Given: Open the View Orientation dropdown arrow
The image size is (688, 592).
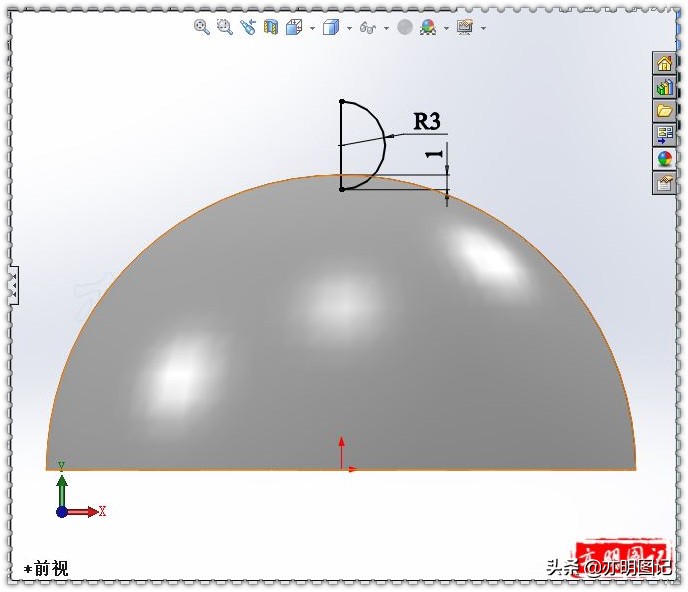Looking at the screenshot, I should [x=312, y=29].
